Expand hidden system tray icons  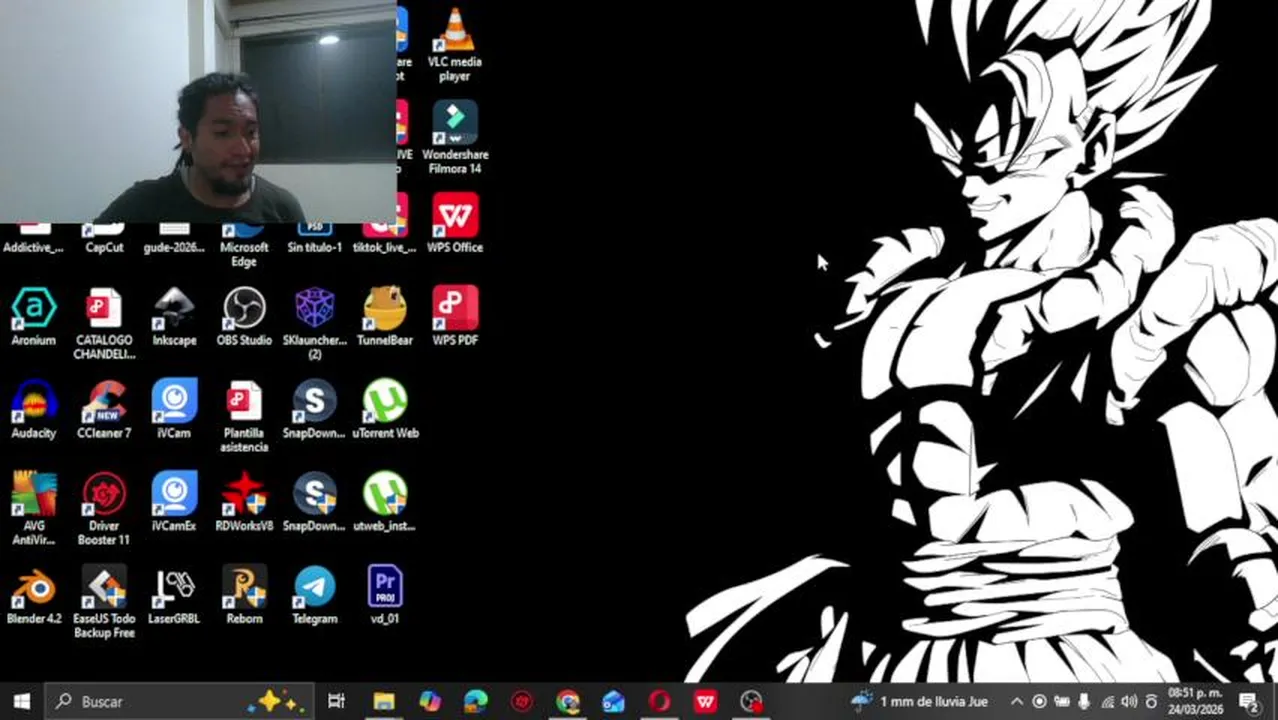tap(1017, 701)
